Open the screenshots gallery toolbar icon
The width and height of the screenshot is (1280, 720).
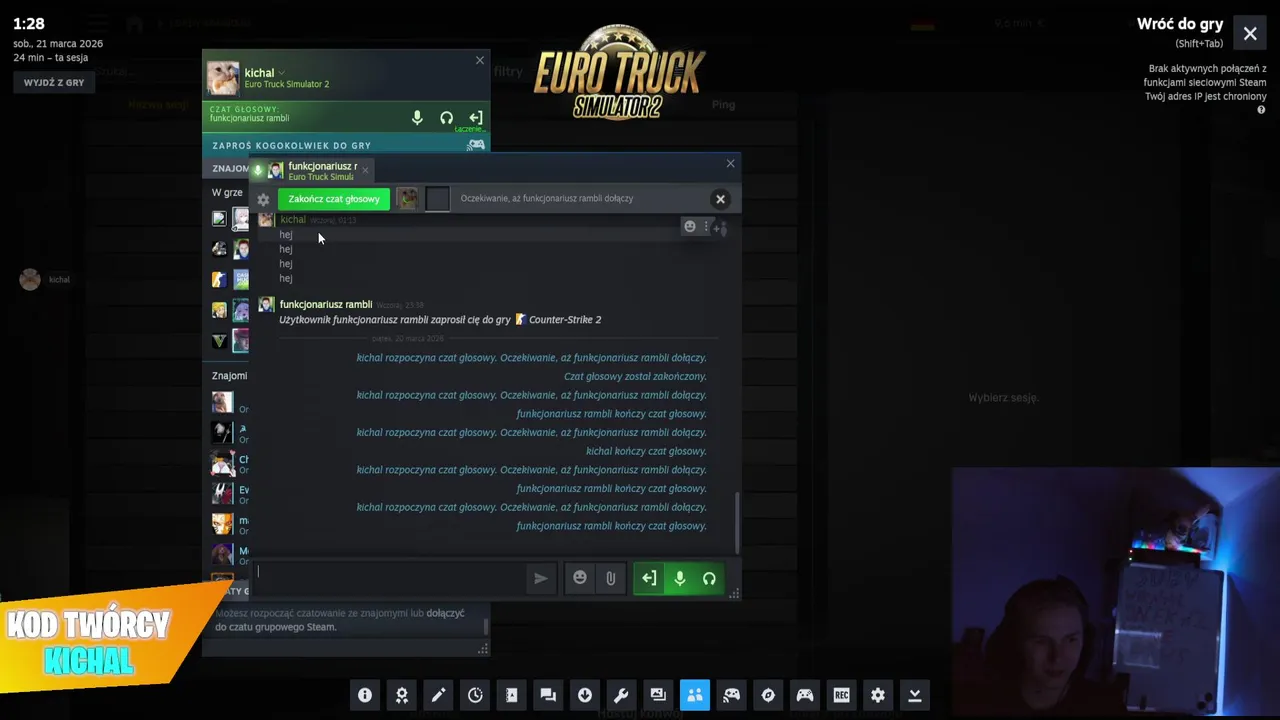[658, 695]
